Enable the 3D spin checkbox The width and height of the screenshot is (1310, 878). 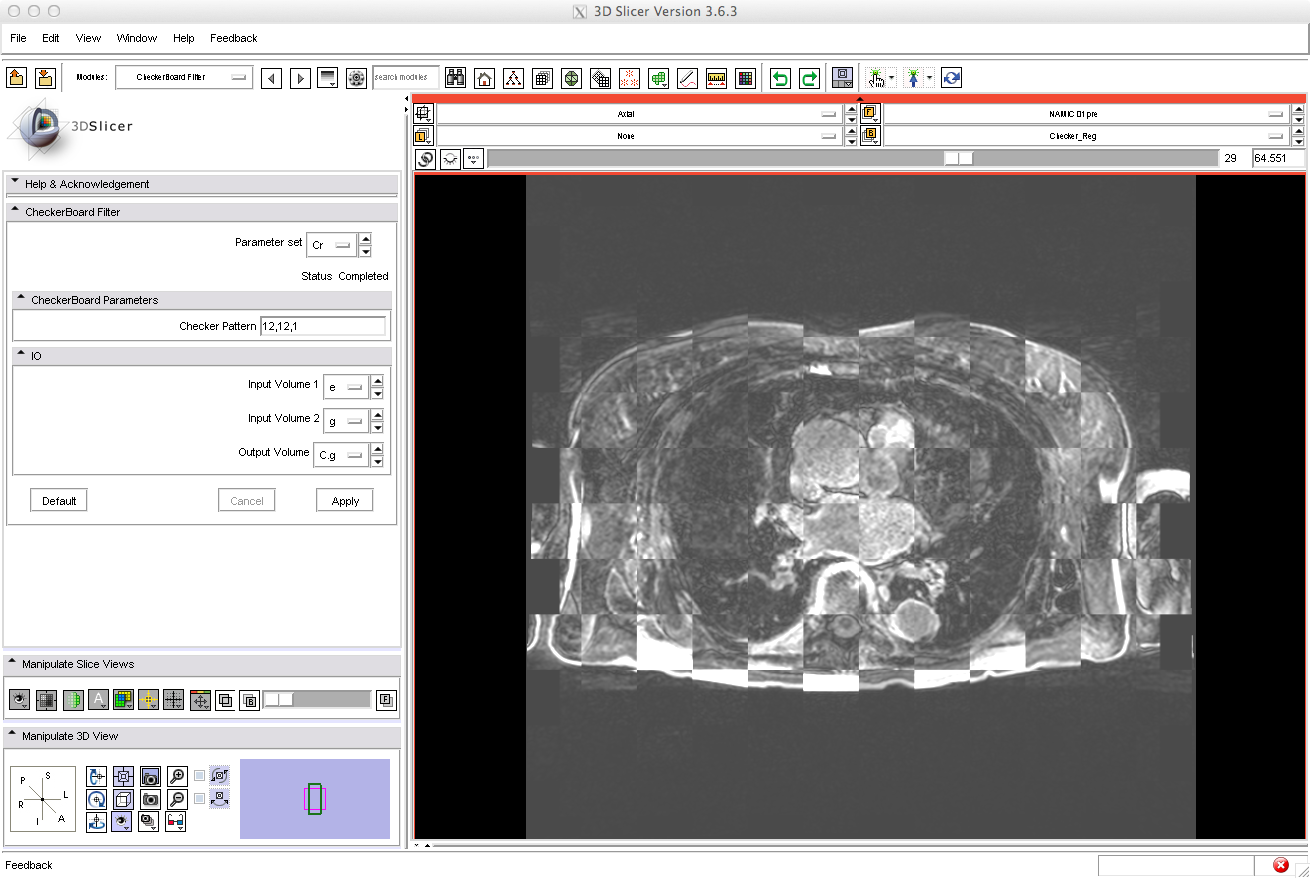click(200, 776)
